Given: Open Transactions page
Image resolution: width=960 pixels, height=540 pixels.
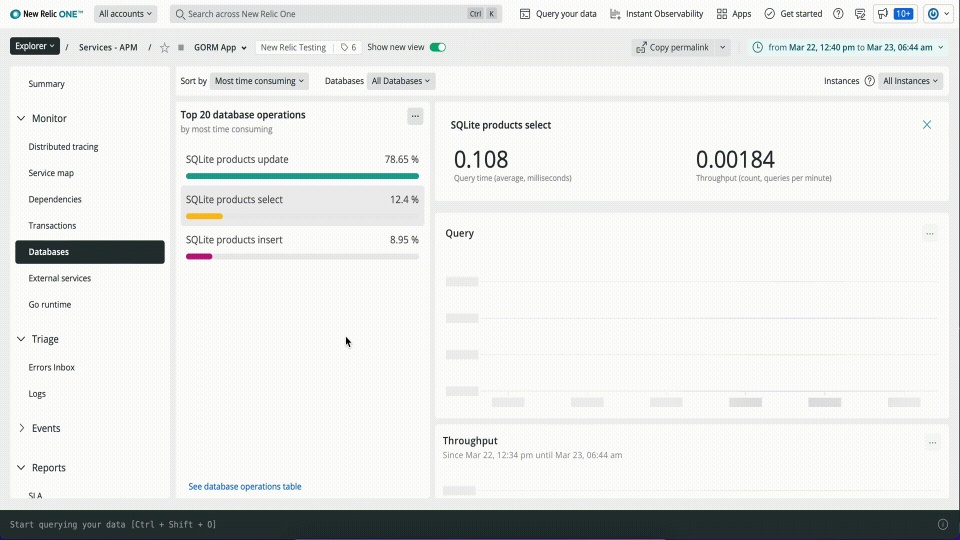Looking at the screenshot, I should [x=52, y=226].
